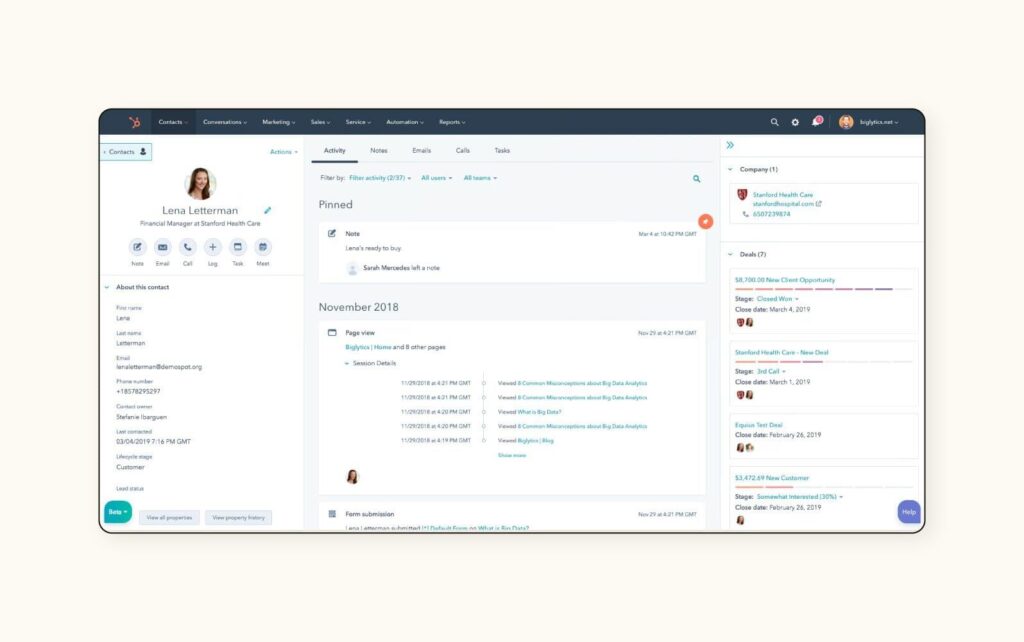The width and height of the screenshot is (1024, 642).
Task: Open the Sales menu in navigation
Action: click(x=321, y=122)
